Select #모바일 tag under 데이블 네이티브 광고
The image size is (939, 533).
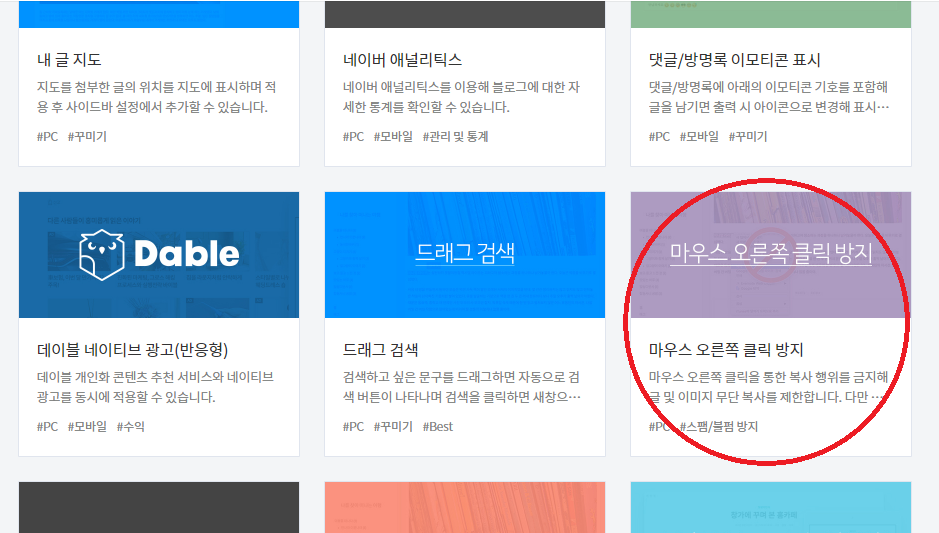87,426
